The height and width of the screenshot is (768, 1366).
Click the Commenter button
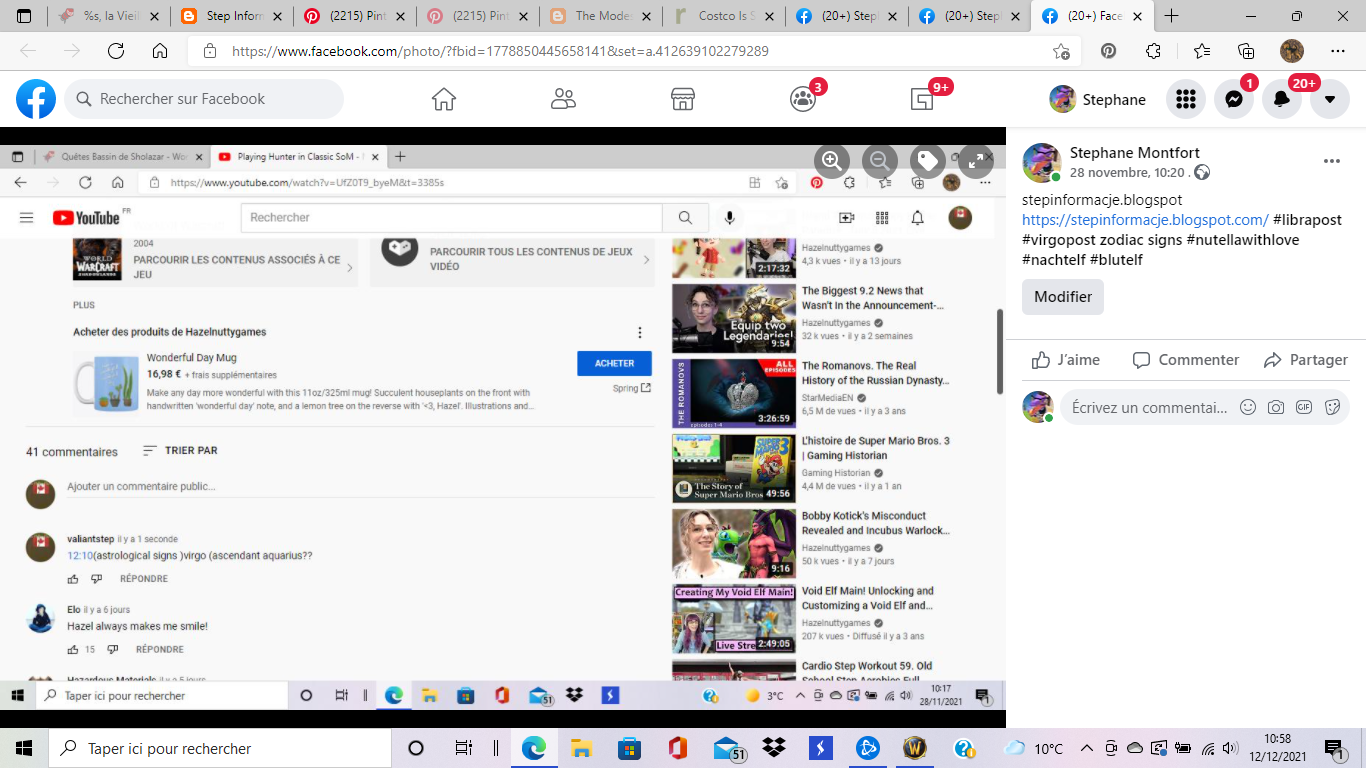tap(1186, 360)
